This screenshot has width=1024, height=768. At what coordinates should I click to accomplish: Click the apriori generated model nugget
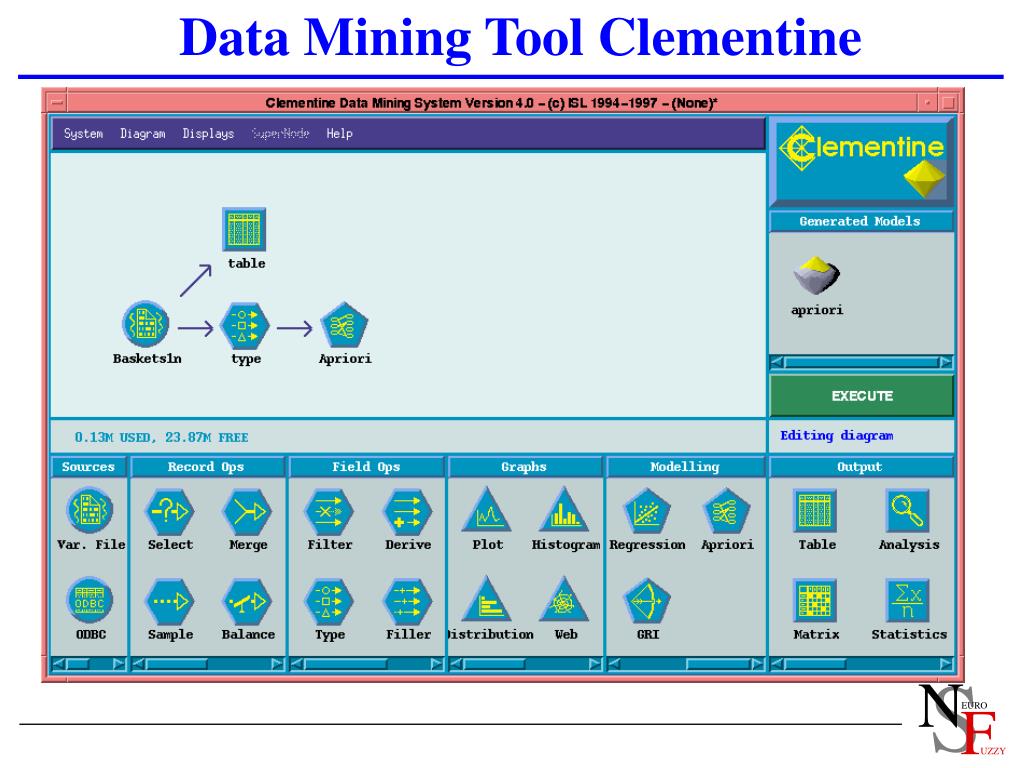tap(816, 276)
